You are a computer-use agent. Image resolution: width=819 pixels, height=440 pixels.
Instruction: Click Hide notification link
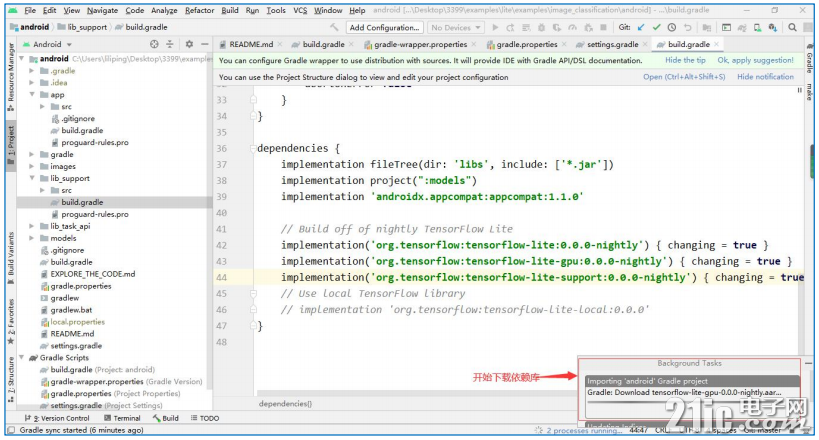pyautogui.click(x=765, y=77)
